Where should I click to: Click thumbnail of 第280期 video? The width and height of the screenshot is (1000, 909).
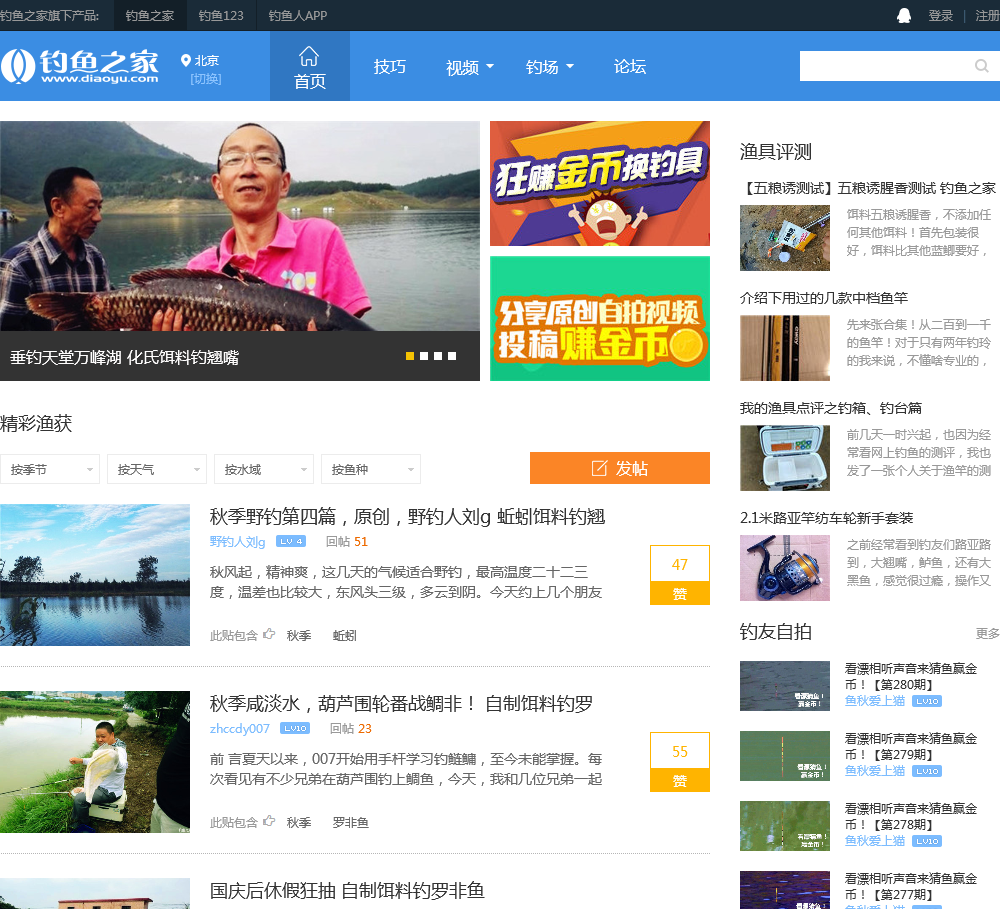pos(785,686)
